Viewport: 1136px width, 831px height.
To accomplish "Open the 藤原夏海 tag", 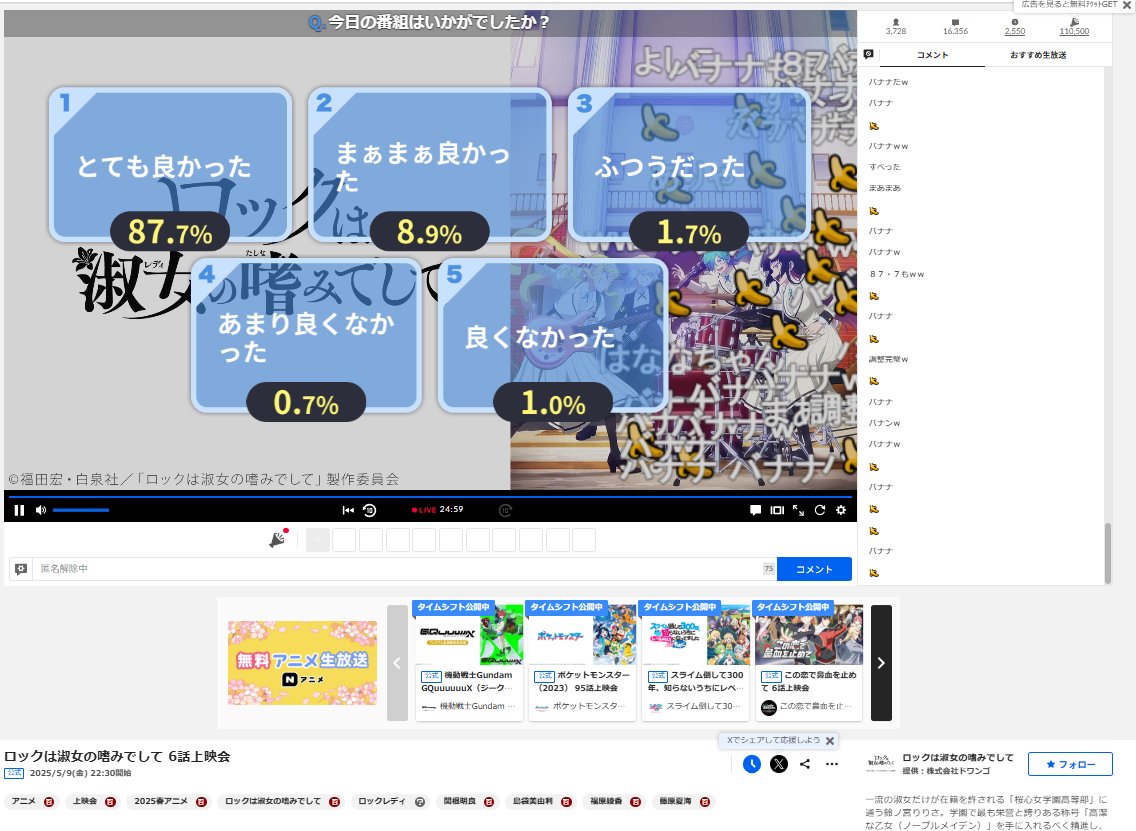I will click(x=675, y=801).
